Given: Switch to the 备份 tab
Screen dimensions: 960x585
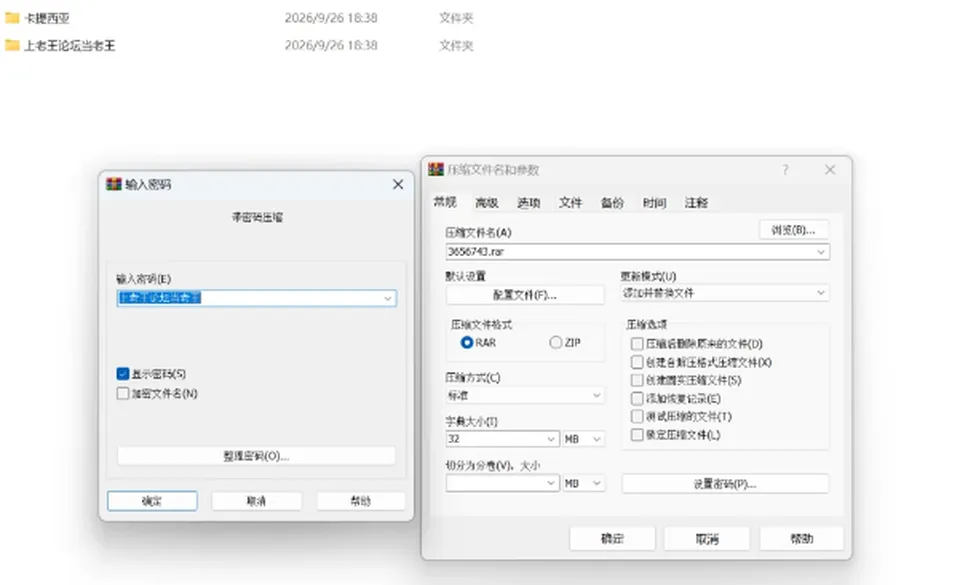Looking at the screenshot, I should click(612, 203).
